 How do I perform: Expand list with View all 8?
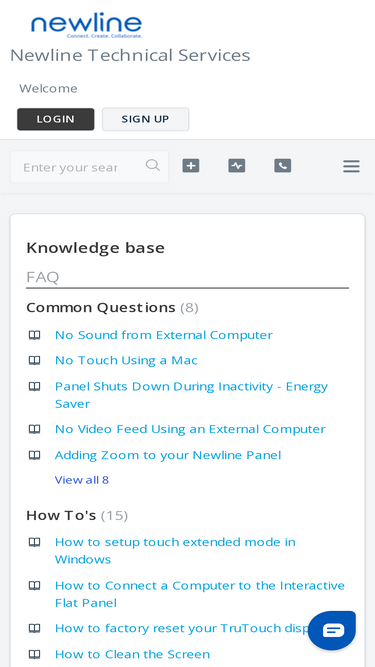82,480
